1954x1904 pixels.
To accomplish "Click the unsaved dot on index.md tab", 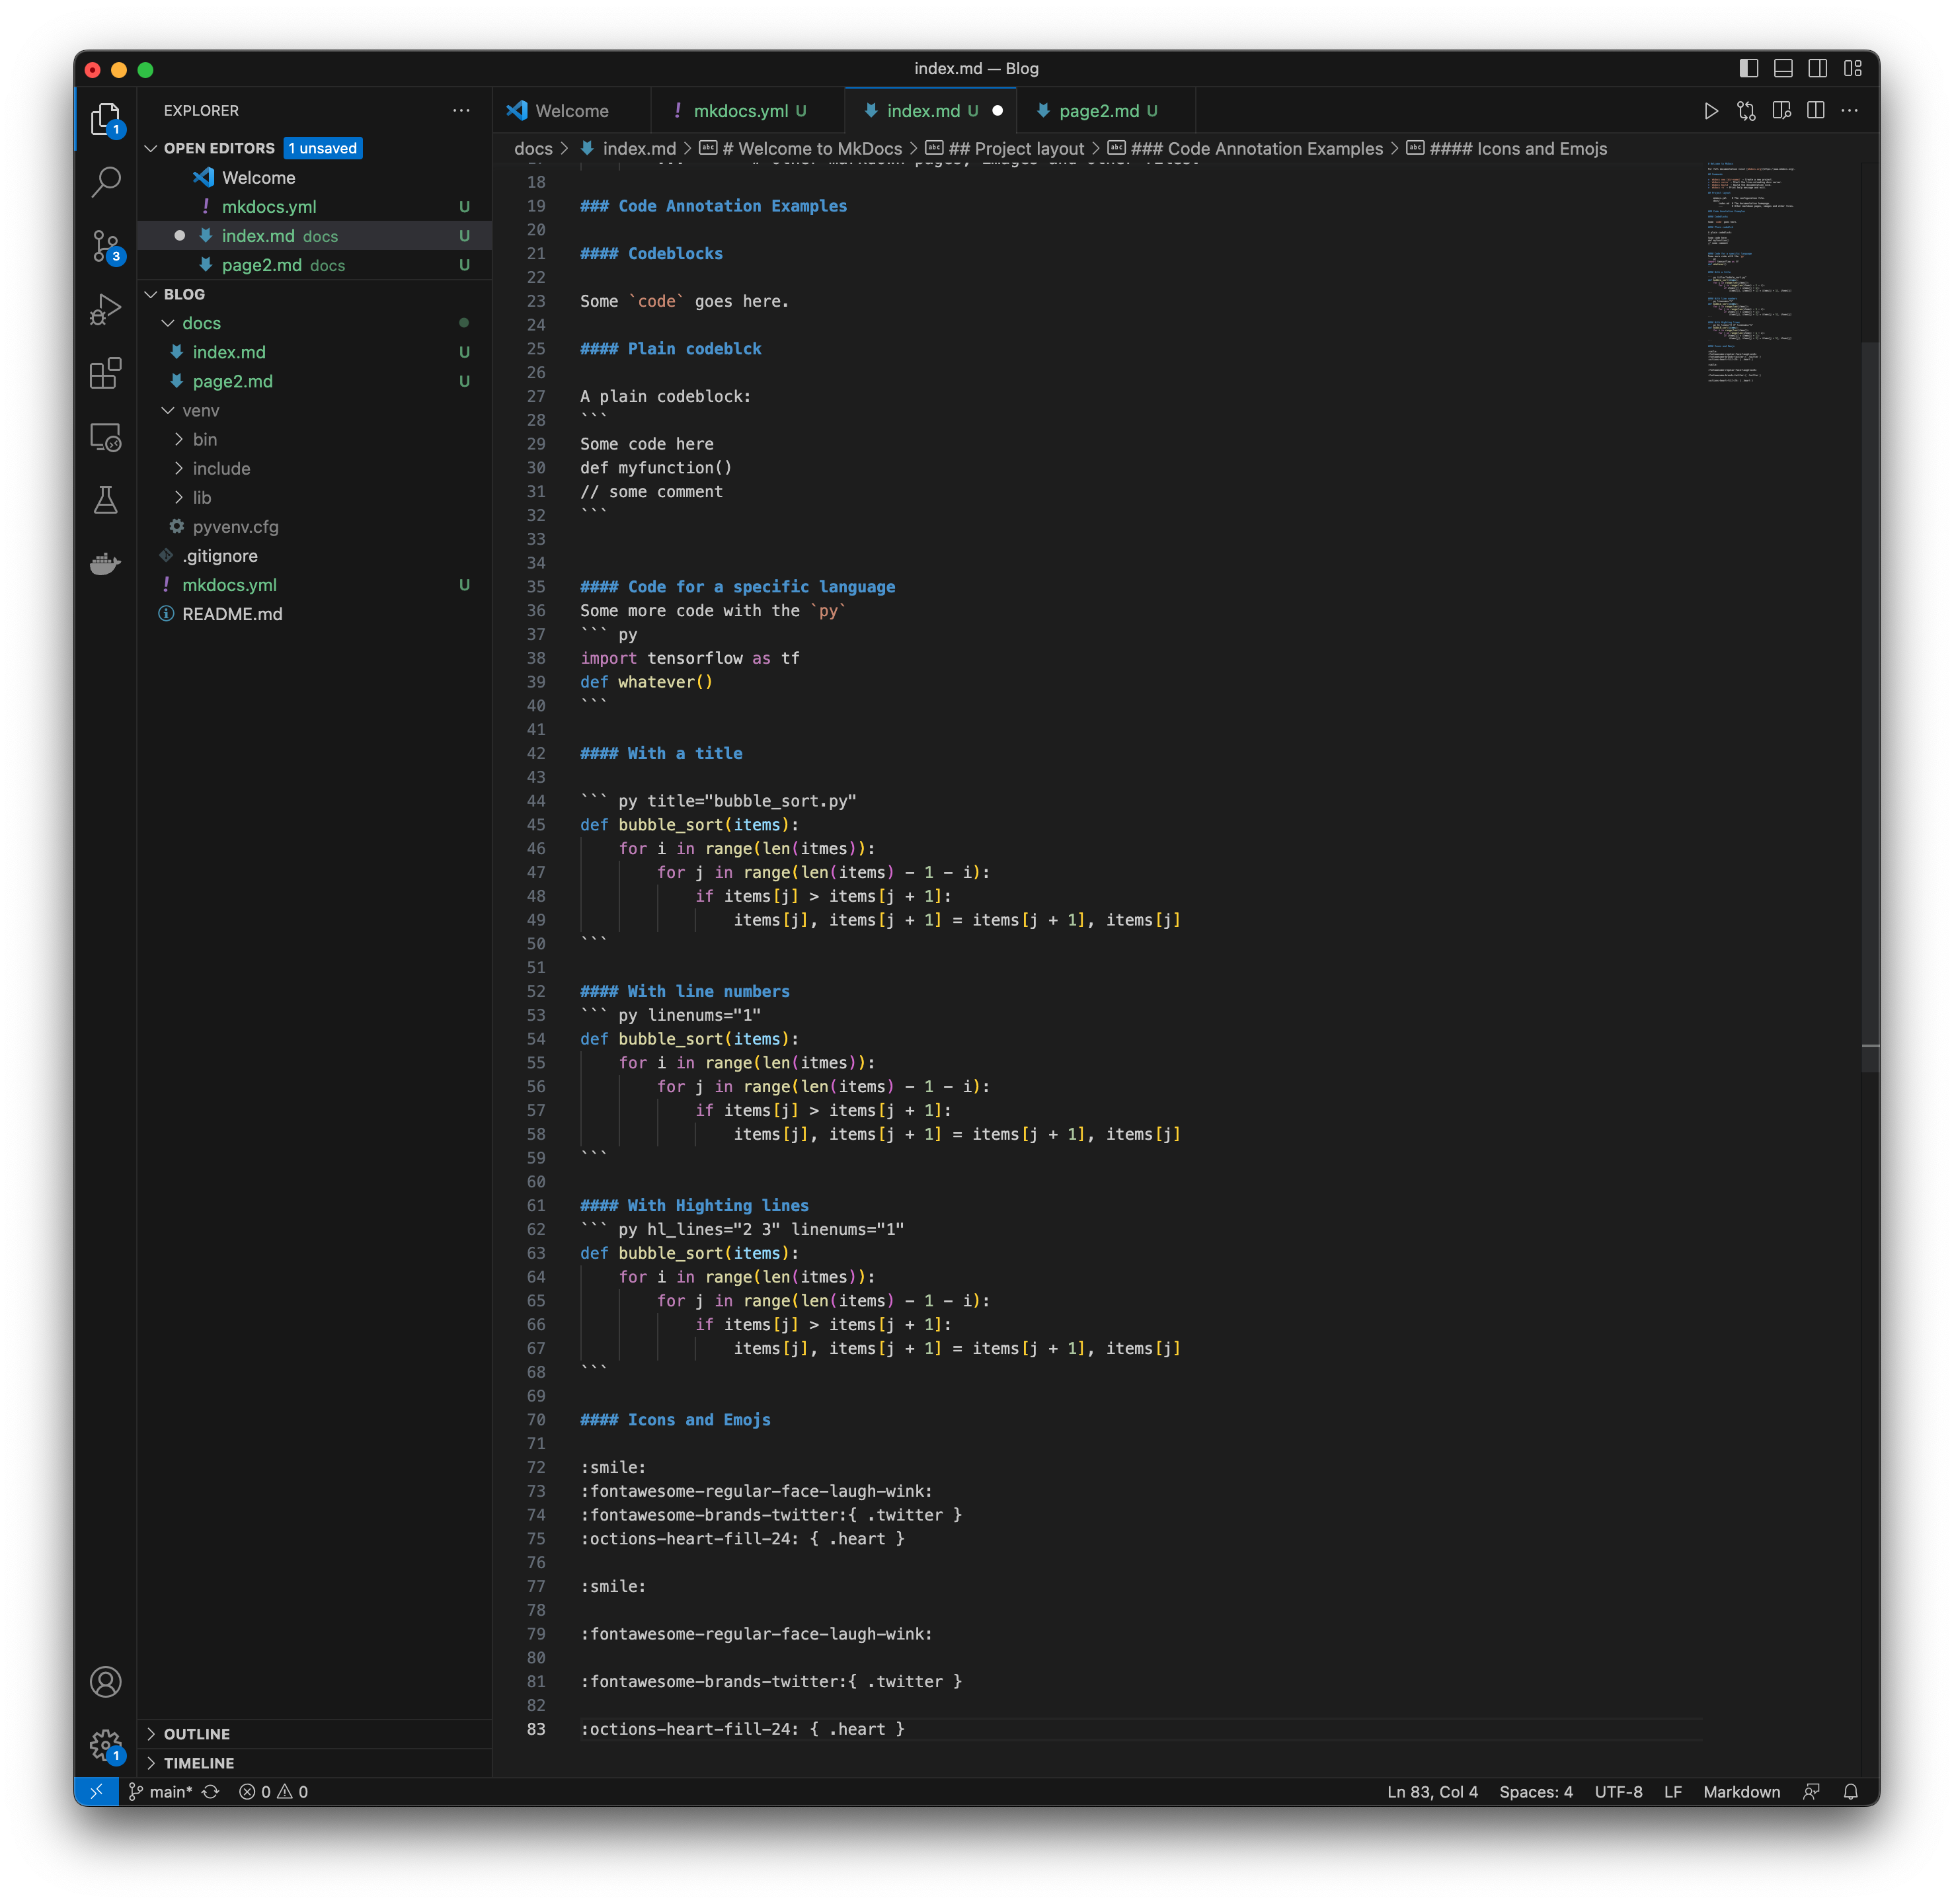I will point(997,111).
